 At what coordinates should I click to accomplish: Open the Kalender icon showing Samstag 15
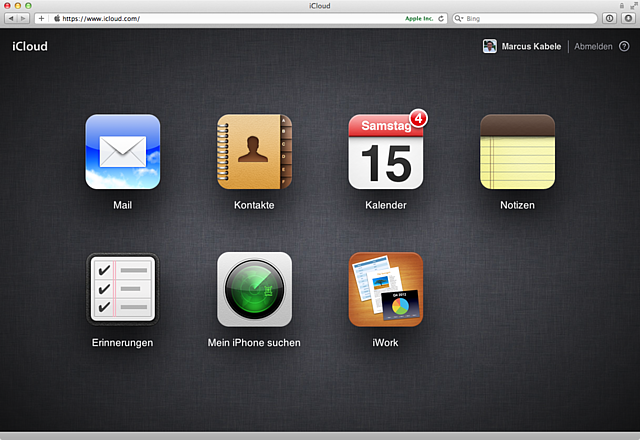pos(386,152)
